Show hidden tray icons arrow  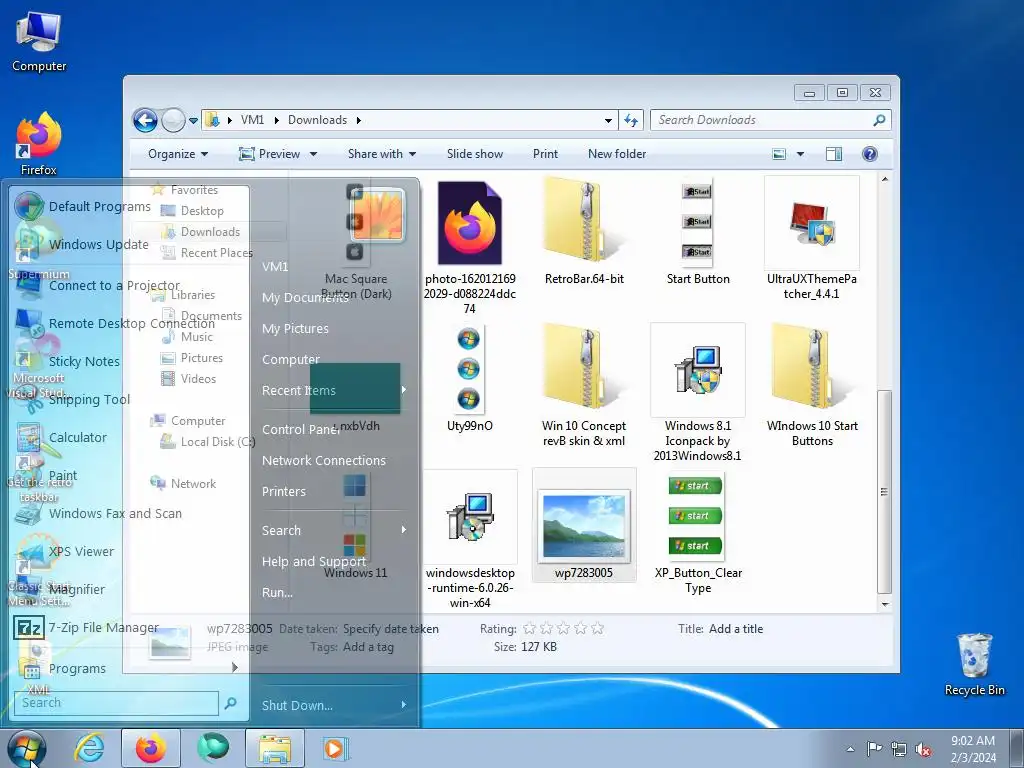click(x=850, y=749)
